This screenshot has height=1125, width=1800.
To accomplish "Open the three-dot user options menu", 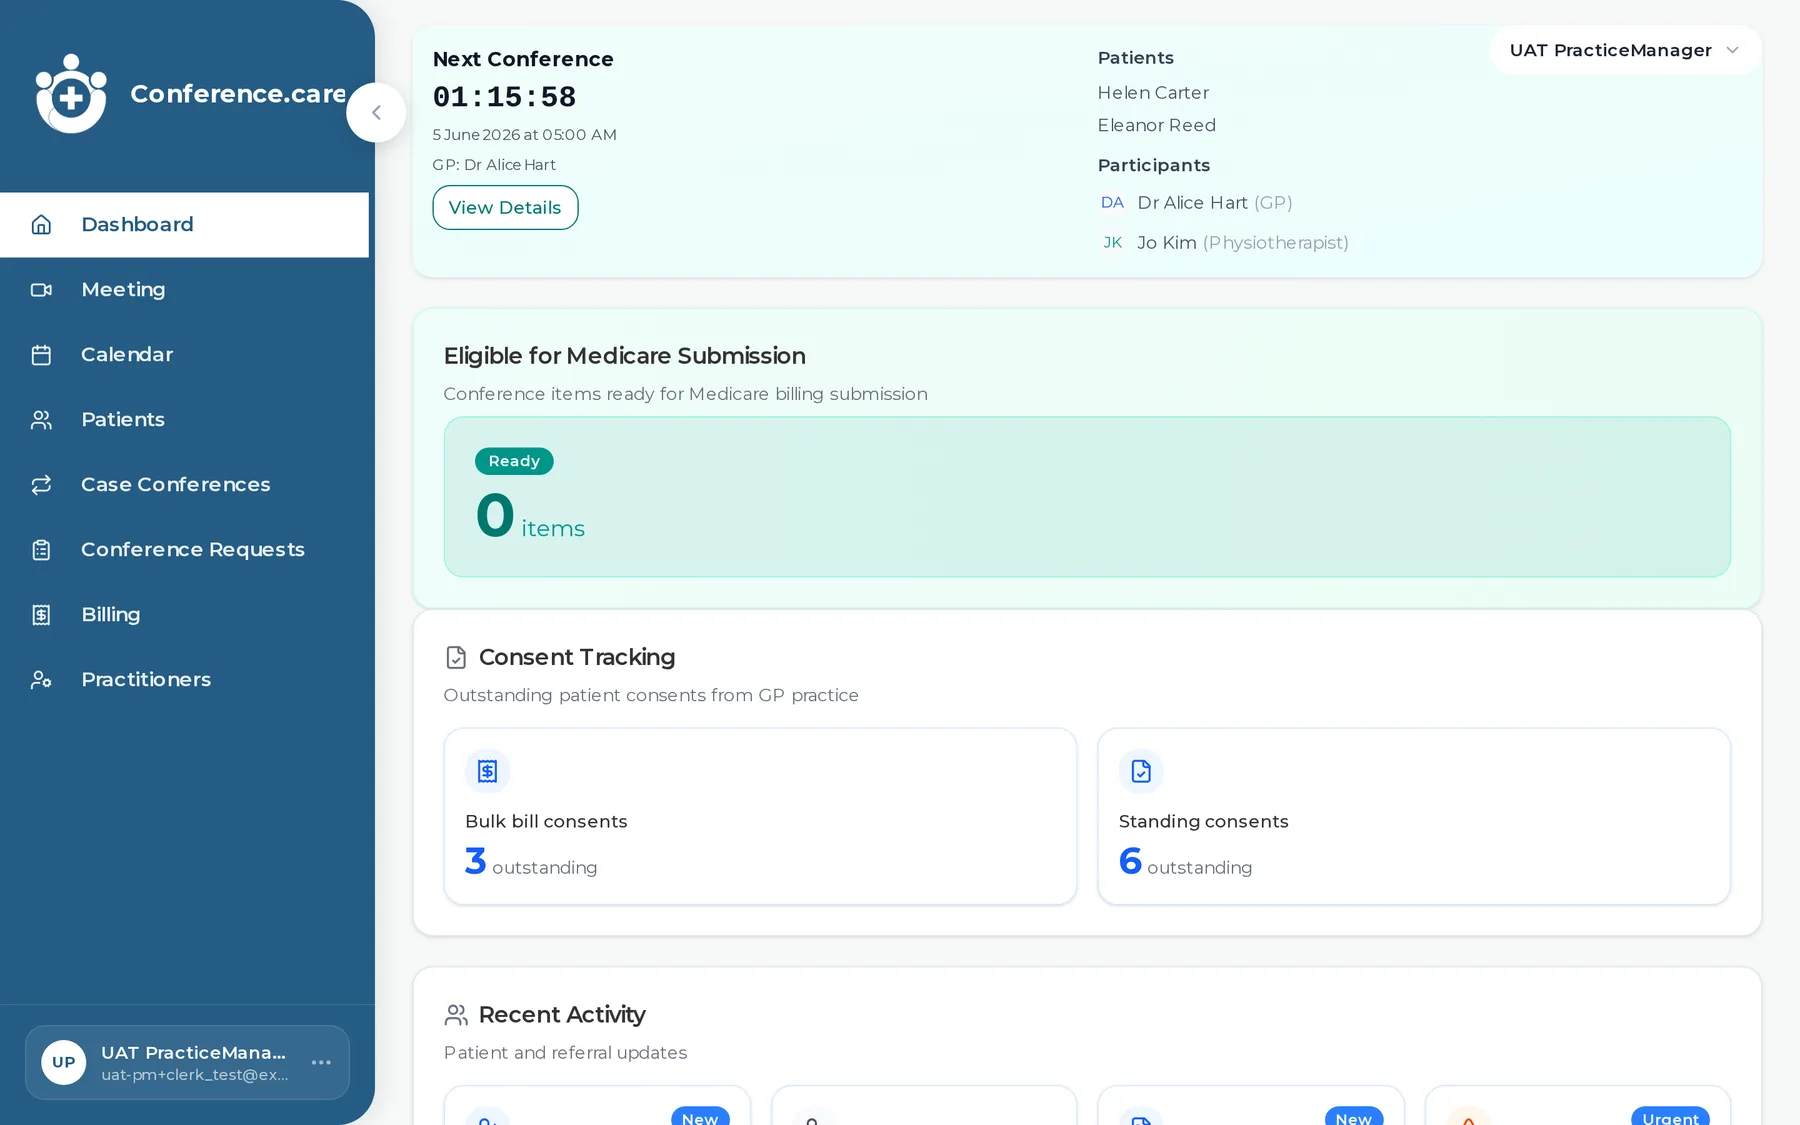I will (x=321, y=1062).
